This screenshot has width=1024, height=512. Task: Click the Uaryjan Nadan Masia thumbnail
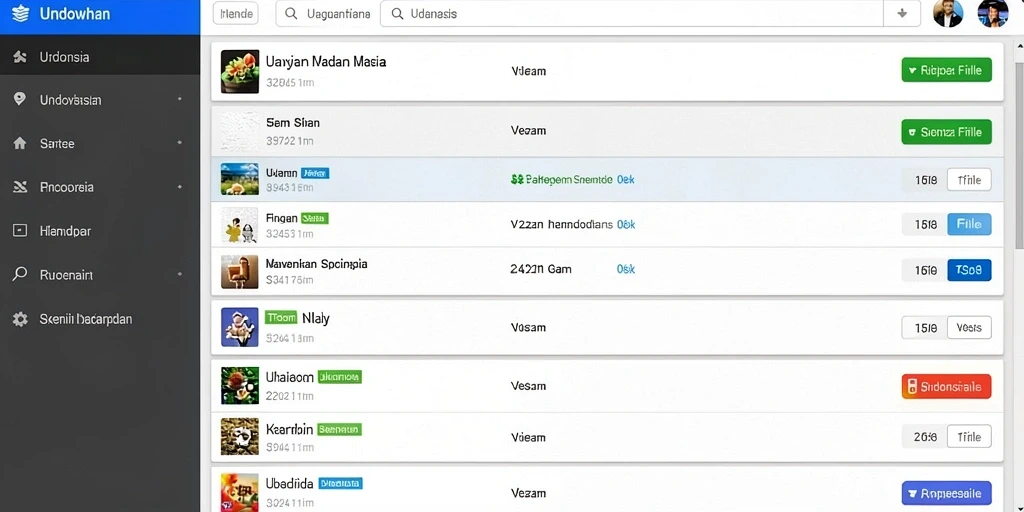240,71
